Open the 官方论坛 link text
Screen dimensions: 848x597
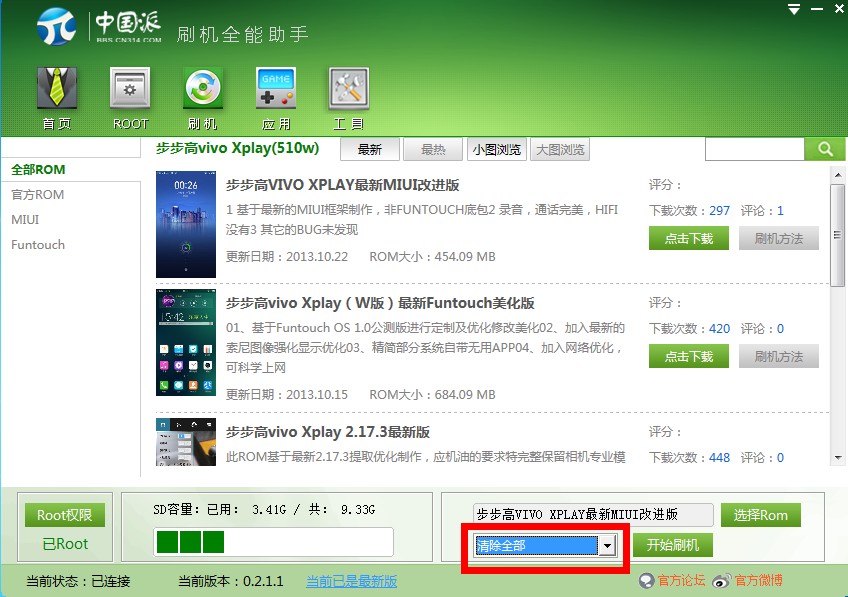point(681,581)
